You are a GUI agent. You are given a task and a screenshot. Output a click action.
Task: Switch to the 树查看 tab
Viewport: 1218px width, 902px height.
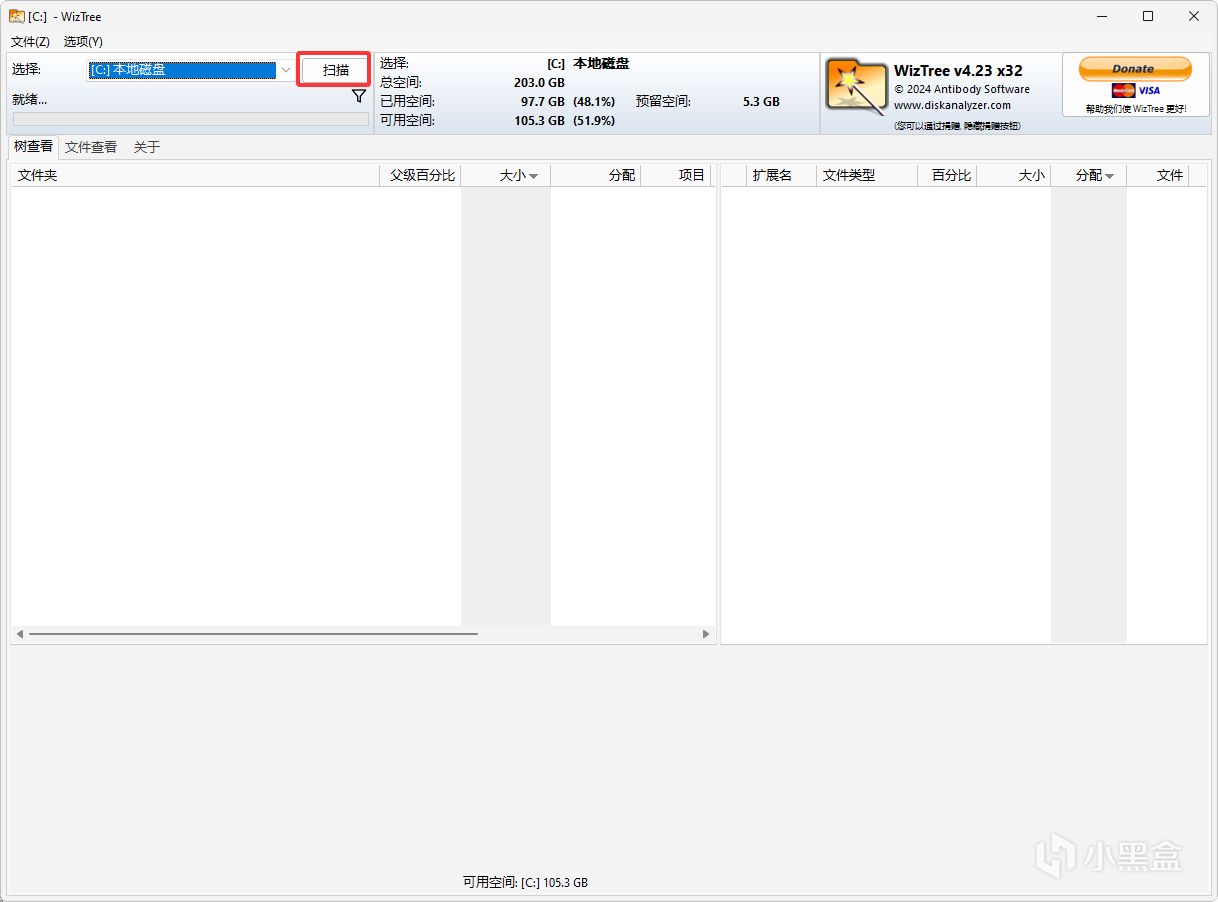(x=33, y=146)
